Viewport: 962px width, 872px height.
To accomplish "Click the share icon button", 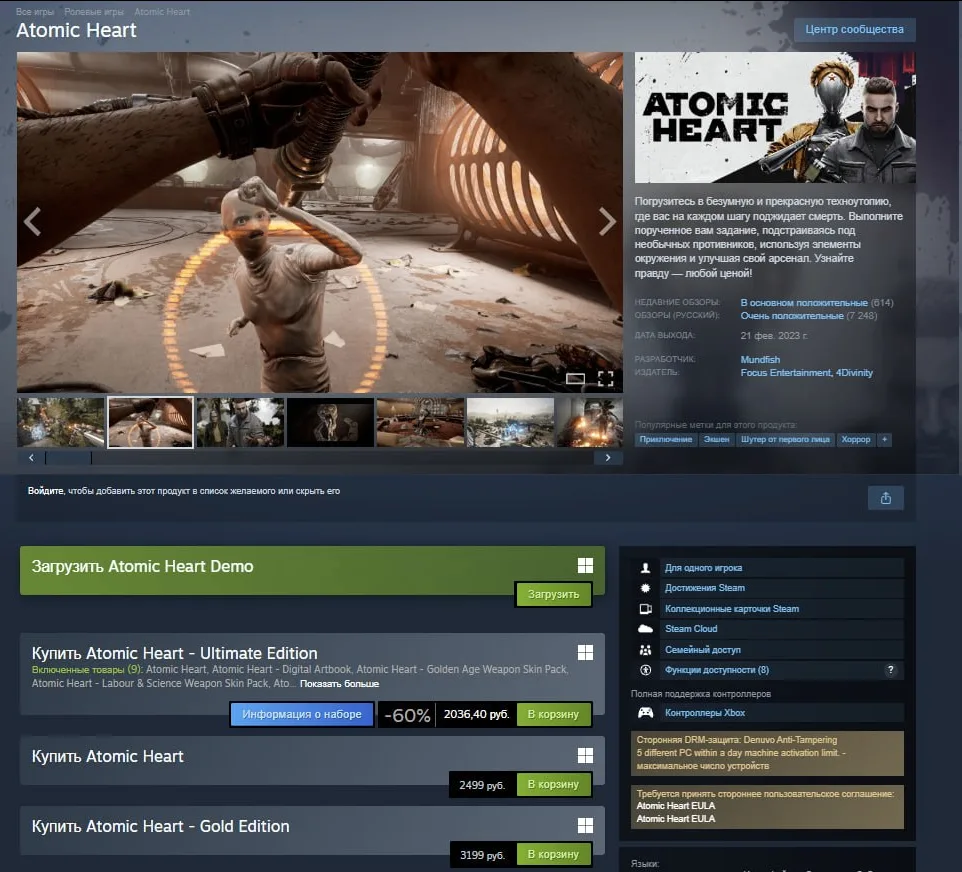I will click(885, 498).
